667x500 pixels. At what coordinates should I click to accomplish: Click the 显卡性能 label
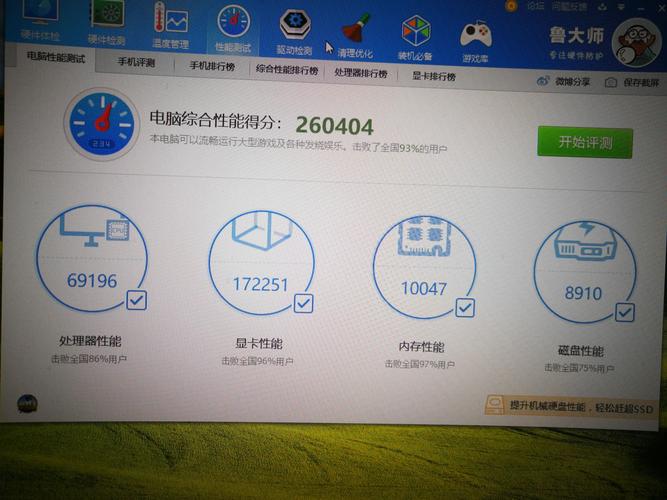(x=259, y=343)
